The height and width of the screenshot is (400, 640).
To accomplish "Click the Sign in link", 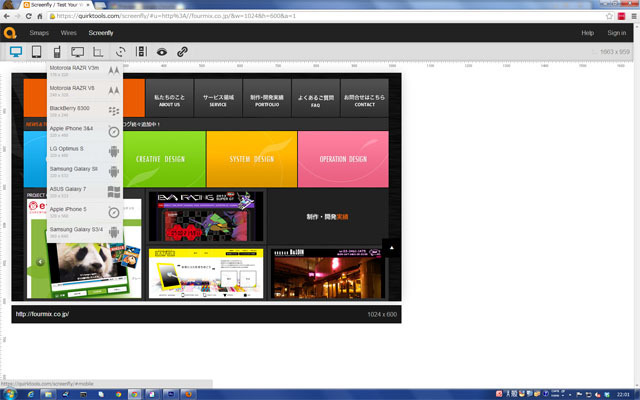I will pyautogui.click(x=617, y=34).
